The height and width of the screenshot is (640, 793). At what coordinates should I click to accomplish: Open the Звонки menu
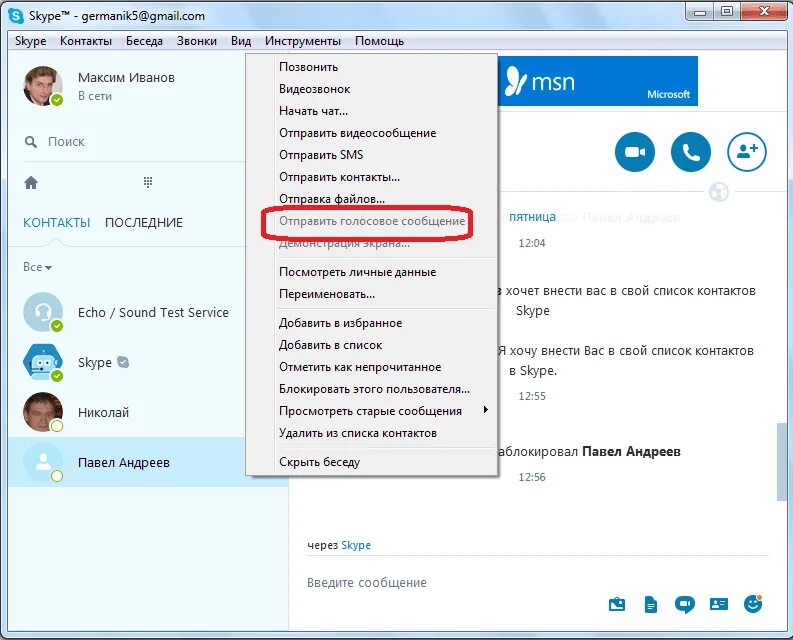click(x=197, y=41)
